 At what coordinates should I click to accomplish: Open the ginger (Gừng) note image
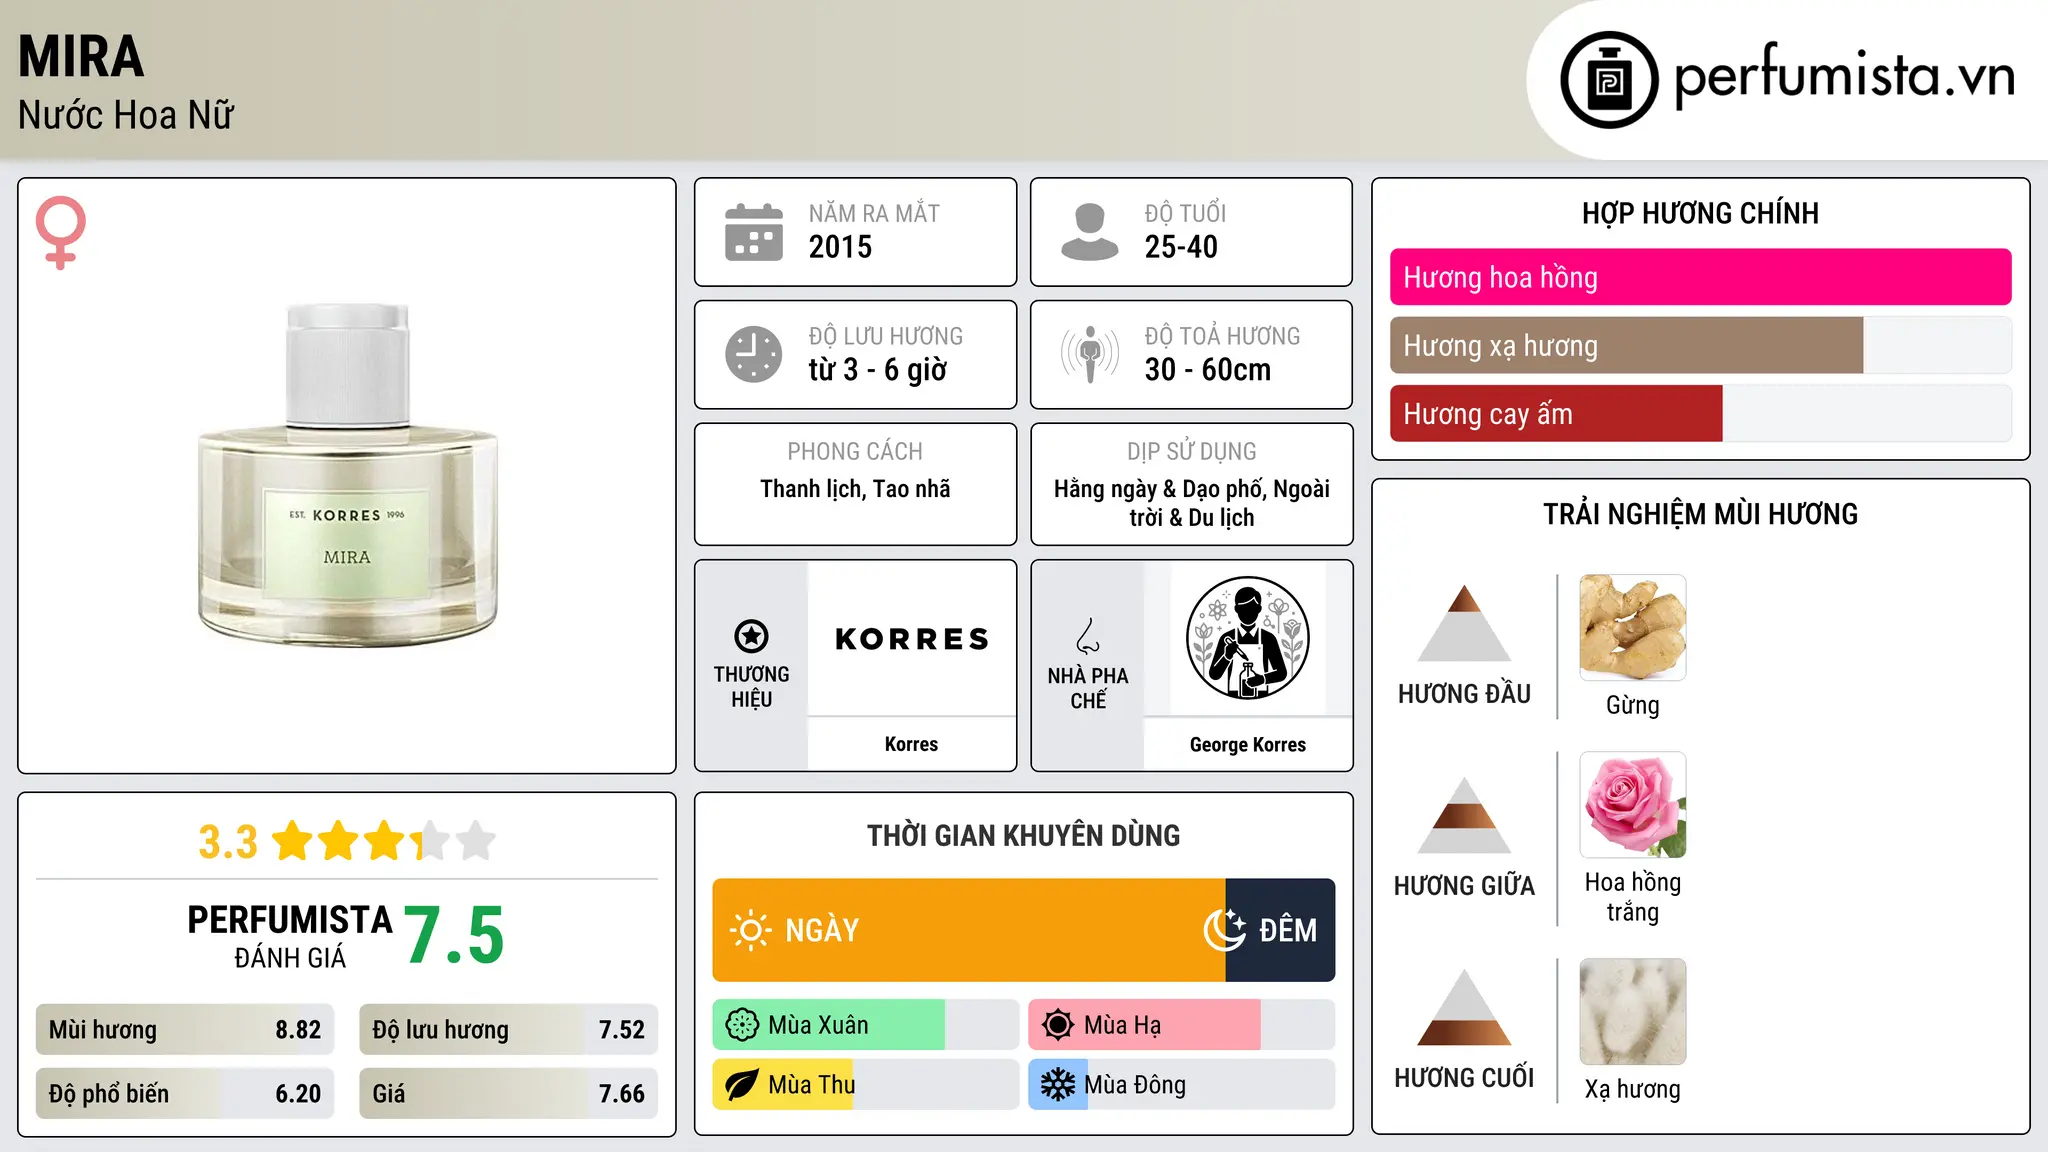pyautogui.click(x=1633, y=628)
